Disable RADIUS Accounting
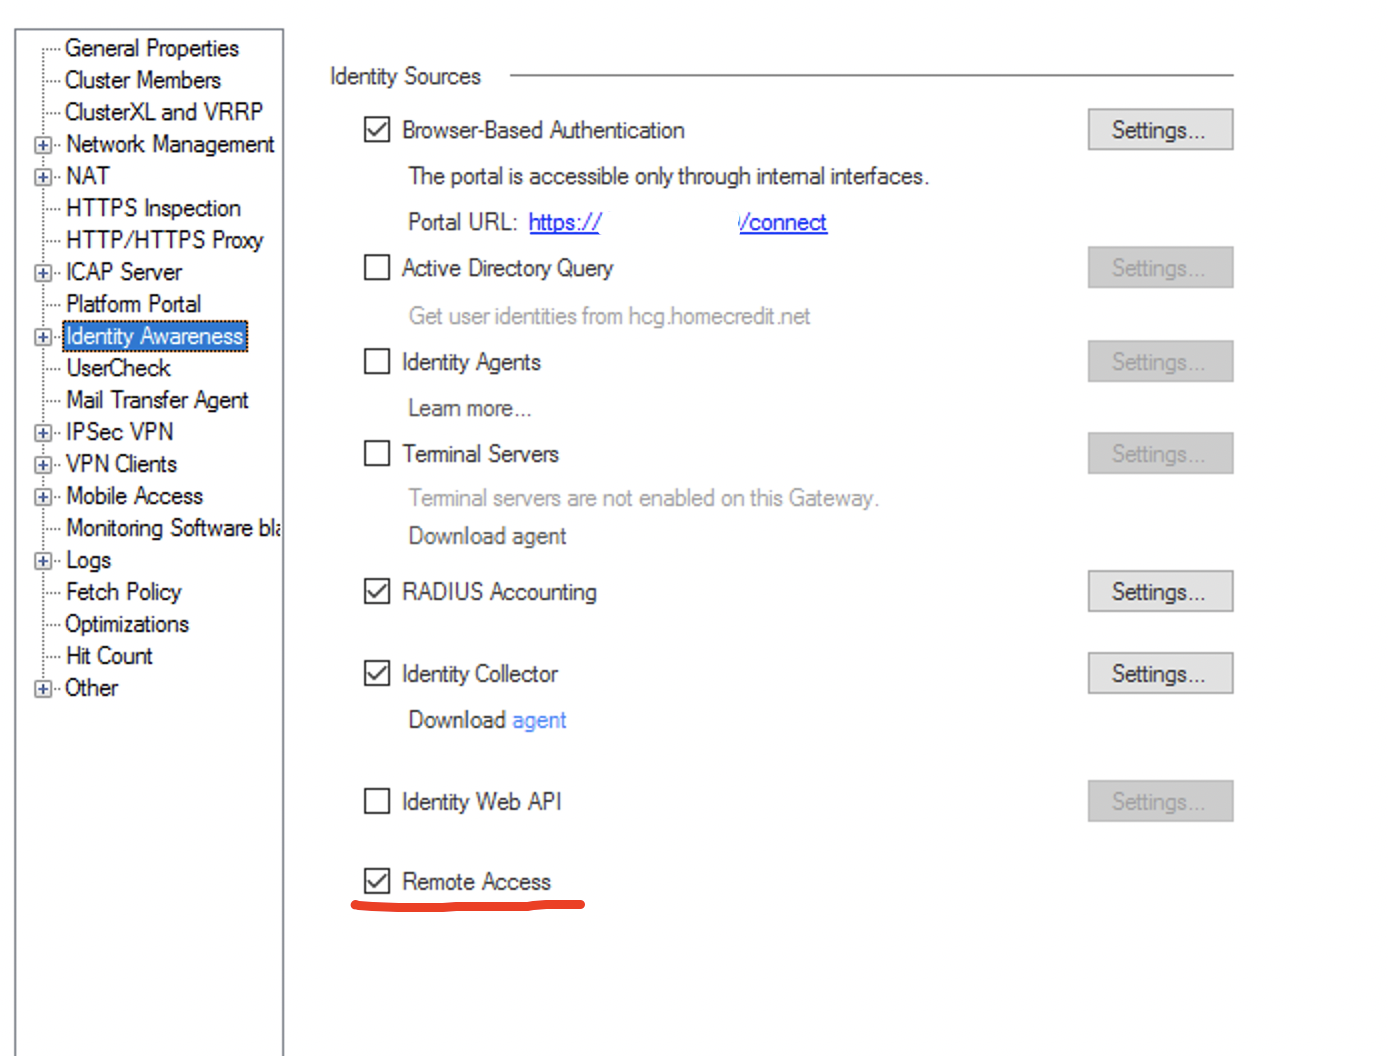This screenshot has height=1056, width=1388. (376, 591)
